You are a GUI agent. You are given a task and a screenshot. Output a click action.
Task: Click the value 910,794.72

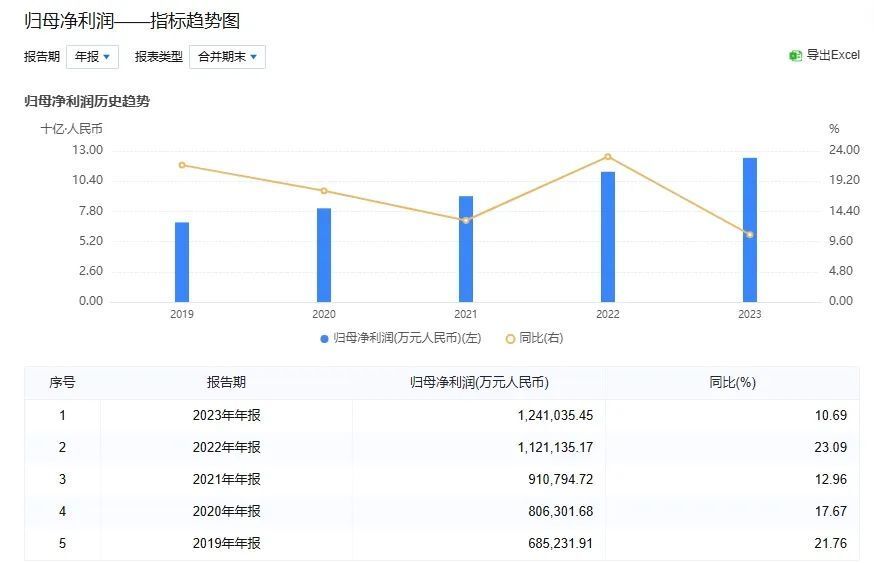click(x=561, y=479)
